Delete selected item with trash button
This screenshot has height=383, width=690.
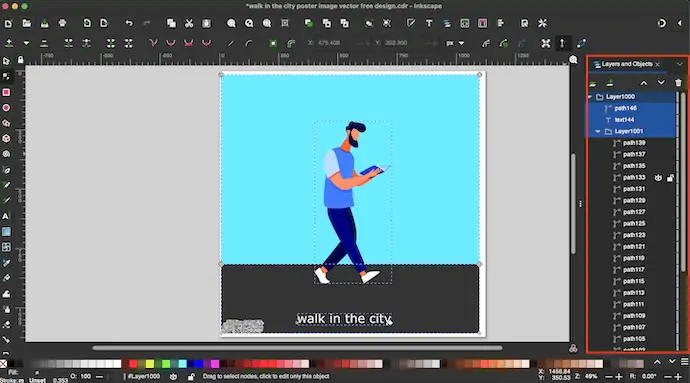(x=678, y=83)
